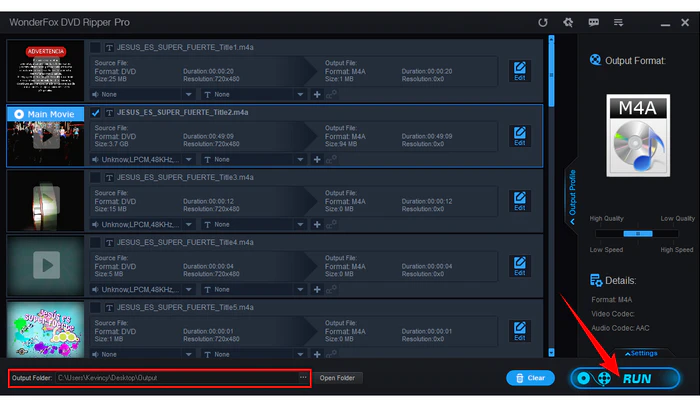Image resolution: width=700 pixels, height=407 pixels.
Task: Click the Output Folder path field
Action: coord(176,378)
